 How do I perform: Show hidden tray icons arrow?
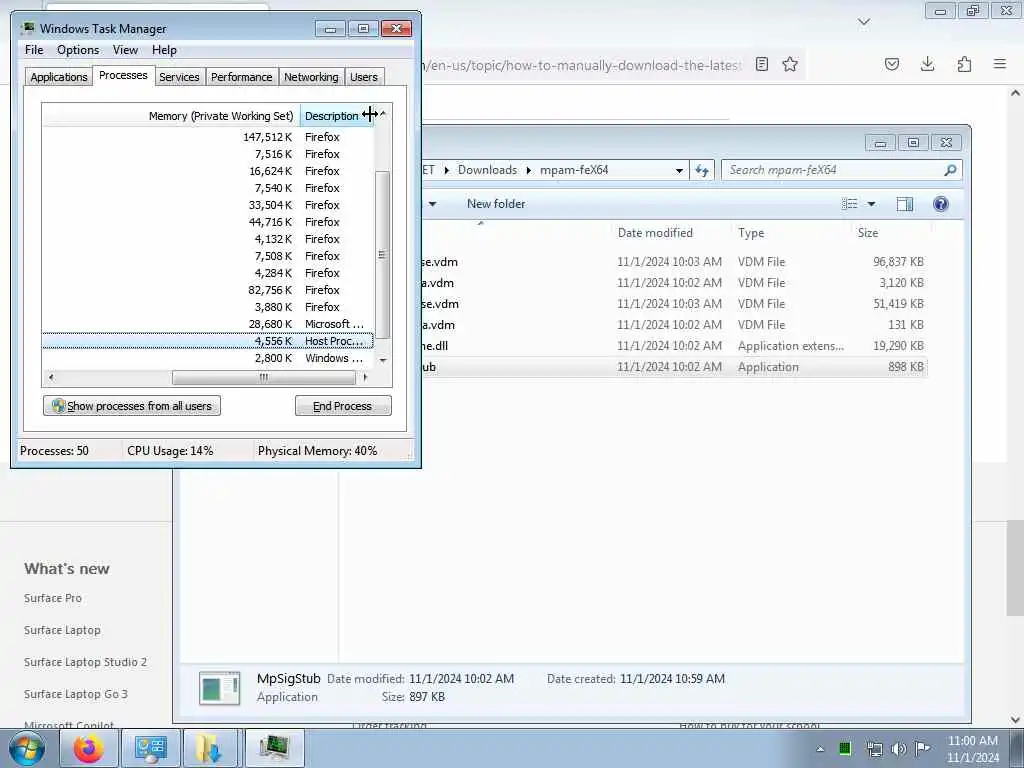(820, 749)
